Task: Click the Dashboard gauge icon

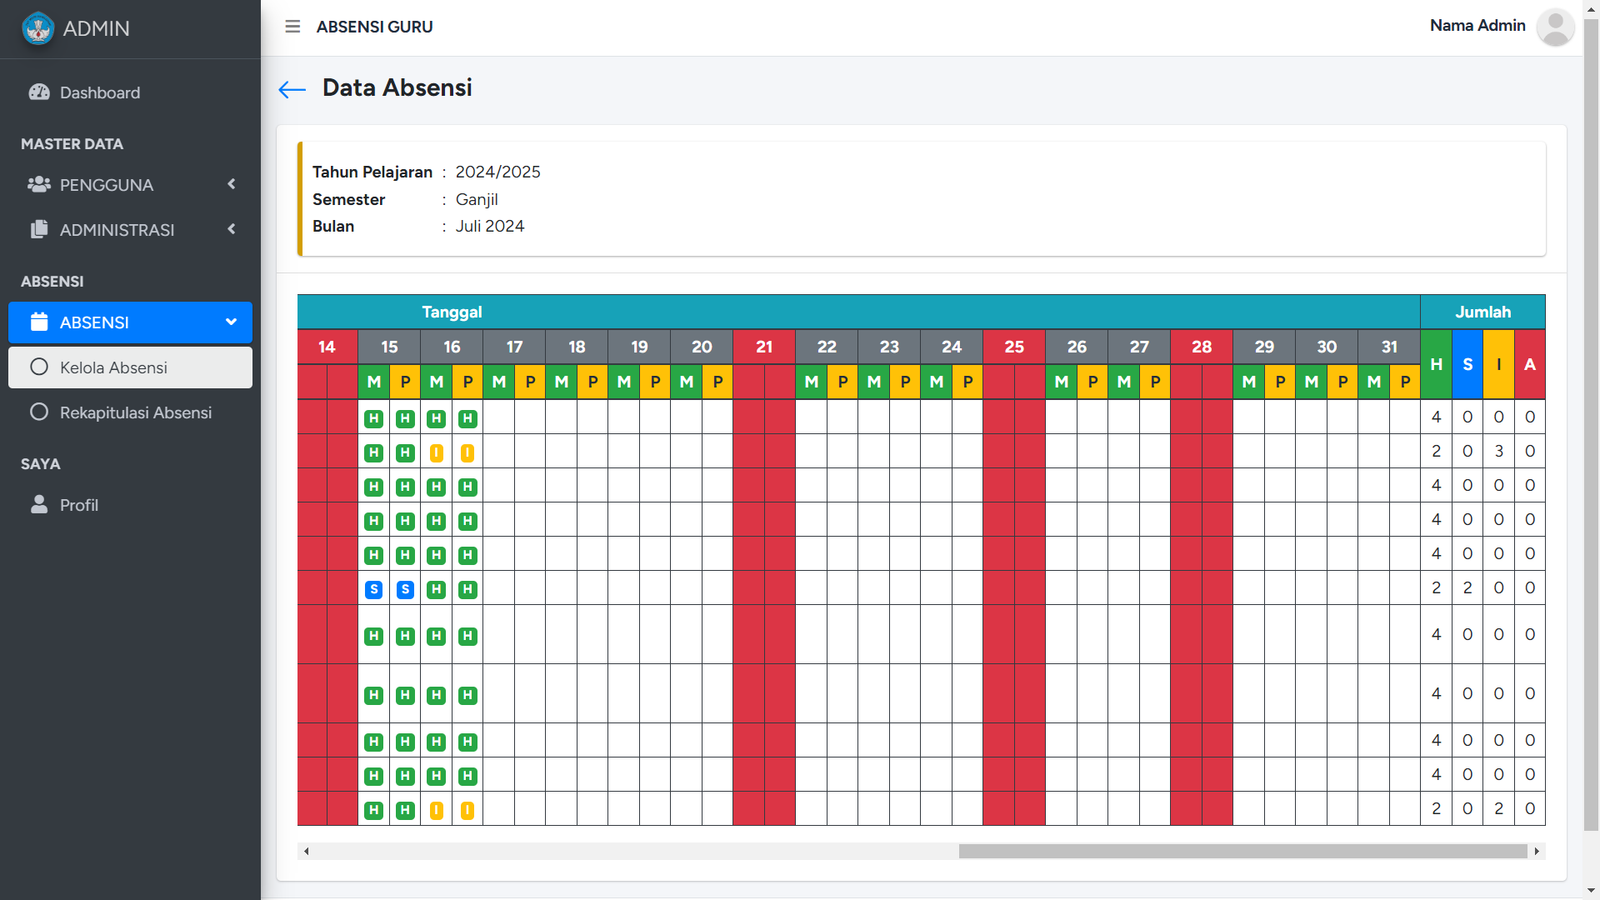Action: click(x=39, y=92)
